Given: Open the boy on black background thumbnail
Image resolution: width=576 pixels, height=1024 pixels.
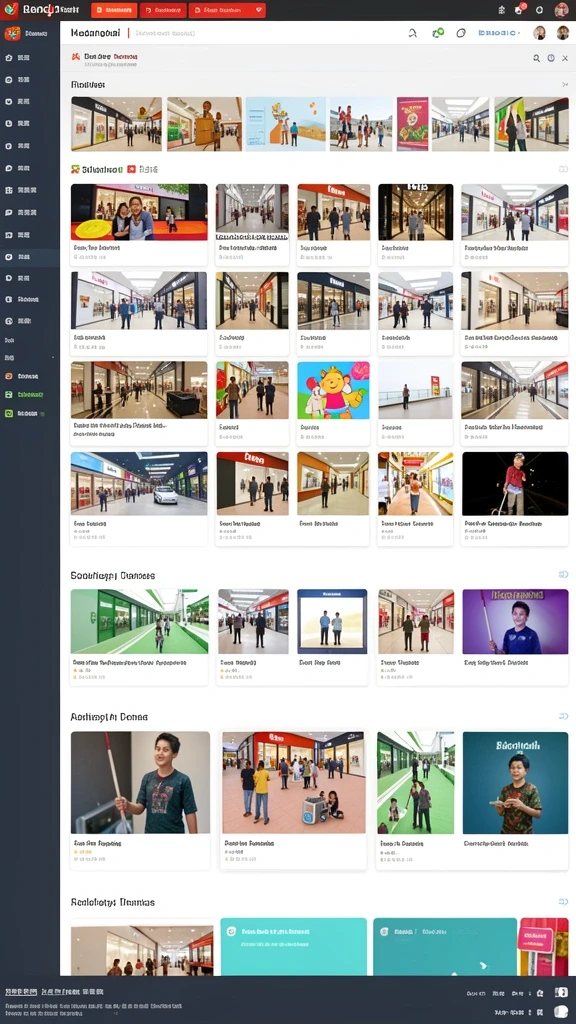Looking at the screenshot, I should [515, 484].
